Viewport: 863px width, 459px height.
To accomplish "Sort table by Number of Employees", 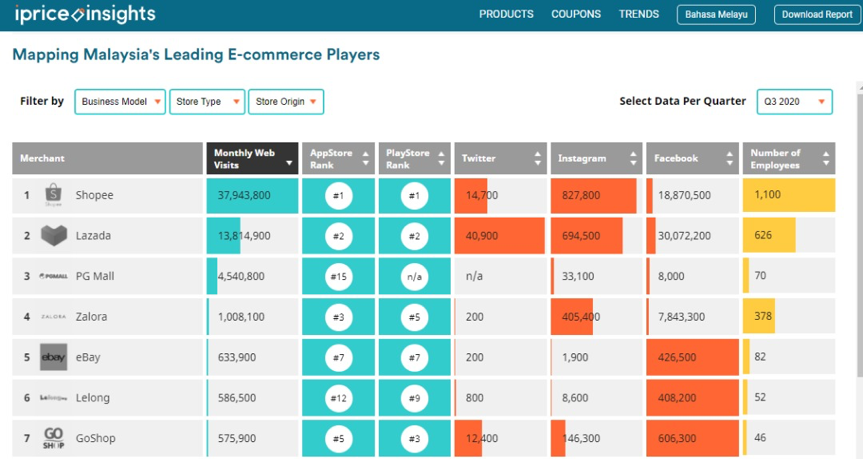I will click(826, 159).
